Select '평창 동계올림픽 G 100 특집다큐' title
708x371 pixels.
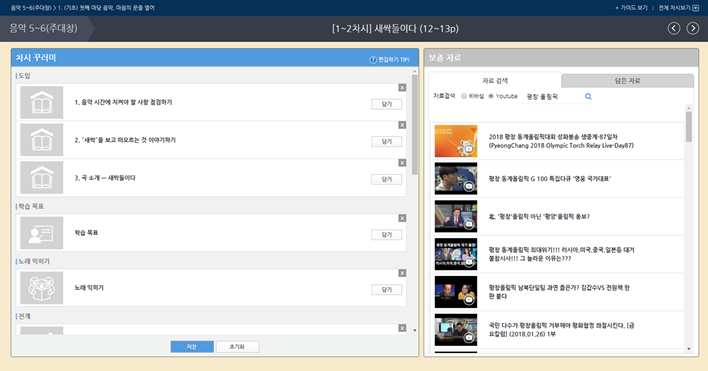(x=550, y=179)
